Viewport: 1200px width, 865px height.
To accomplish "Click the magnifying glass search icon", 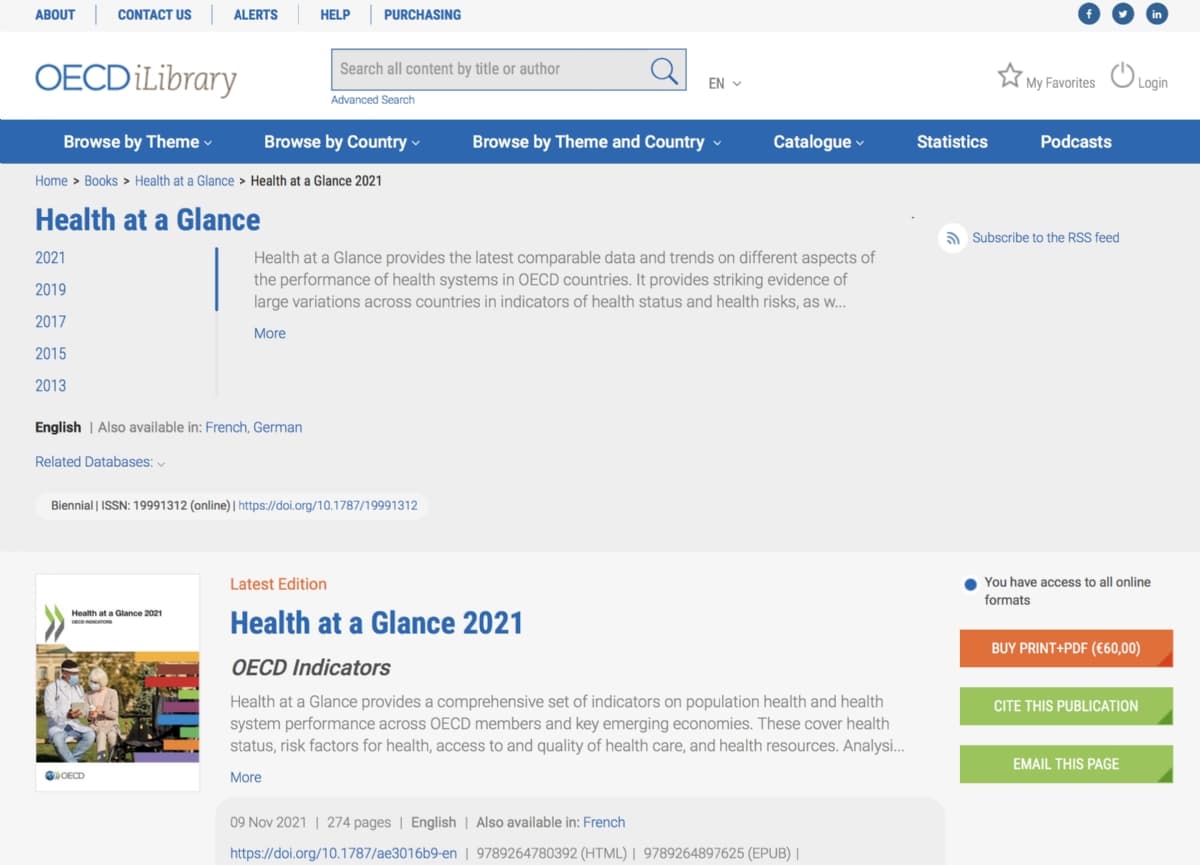I will click(x=664, y=70).
